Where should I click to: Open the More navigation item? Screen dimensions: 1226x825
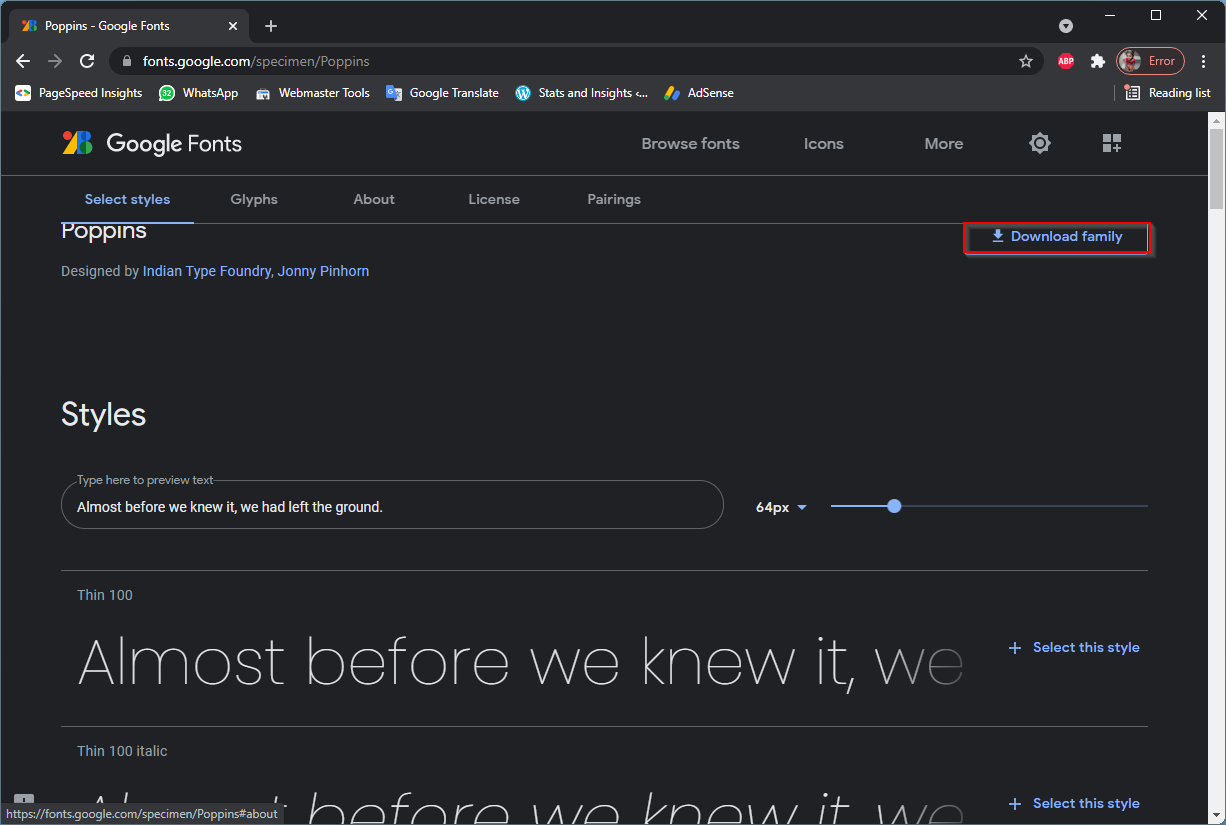pyautogui.click(x=944, y=144)
